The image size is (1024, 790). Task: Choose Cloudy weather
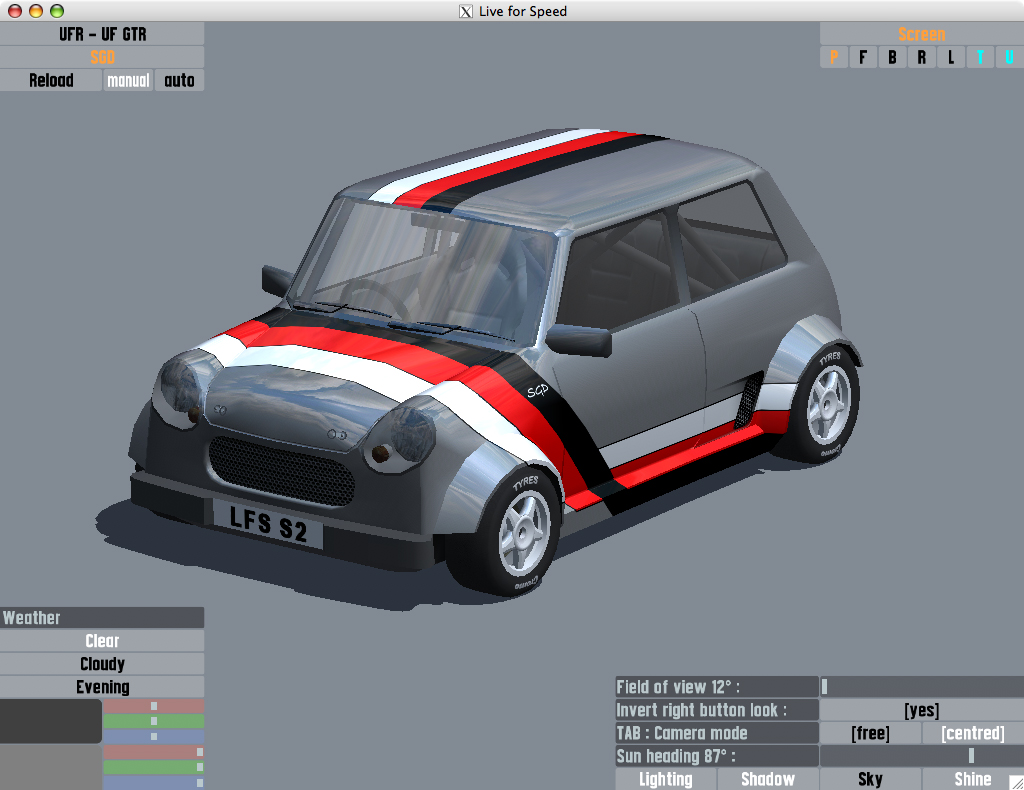(x=102, y=664)
